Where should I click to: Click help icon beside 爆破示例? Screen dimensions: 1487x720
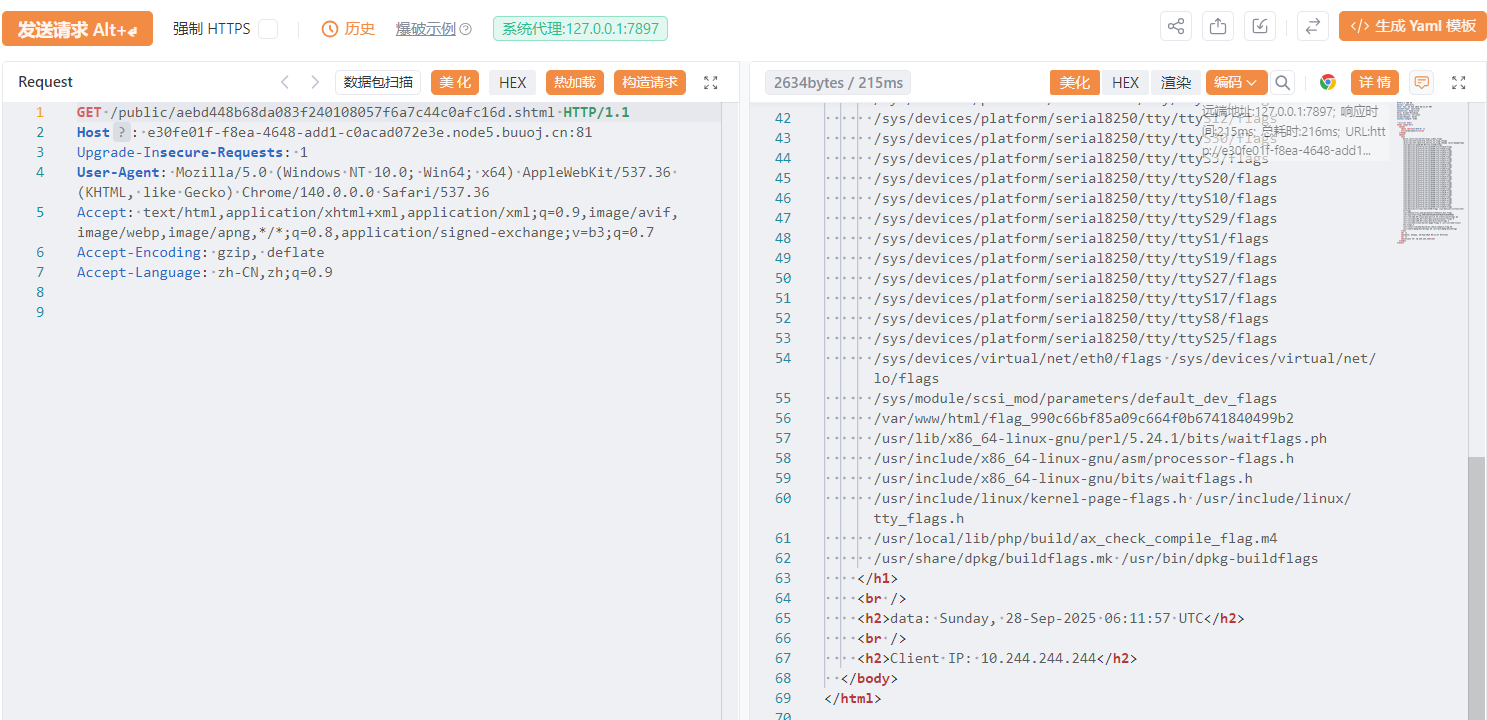(x=465, y=29)
